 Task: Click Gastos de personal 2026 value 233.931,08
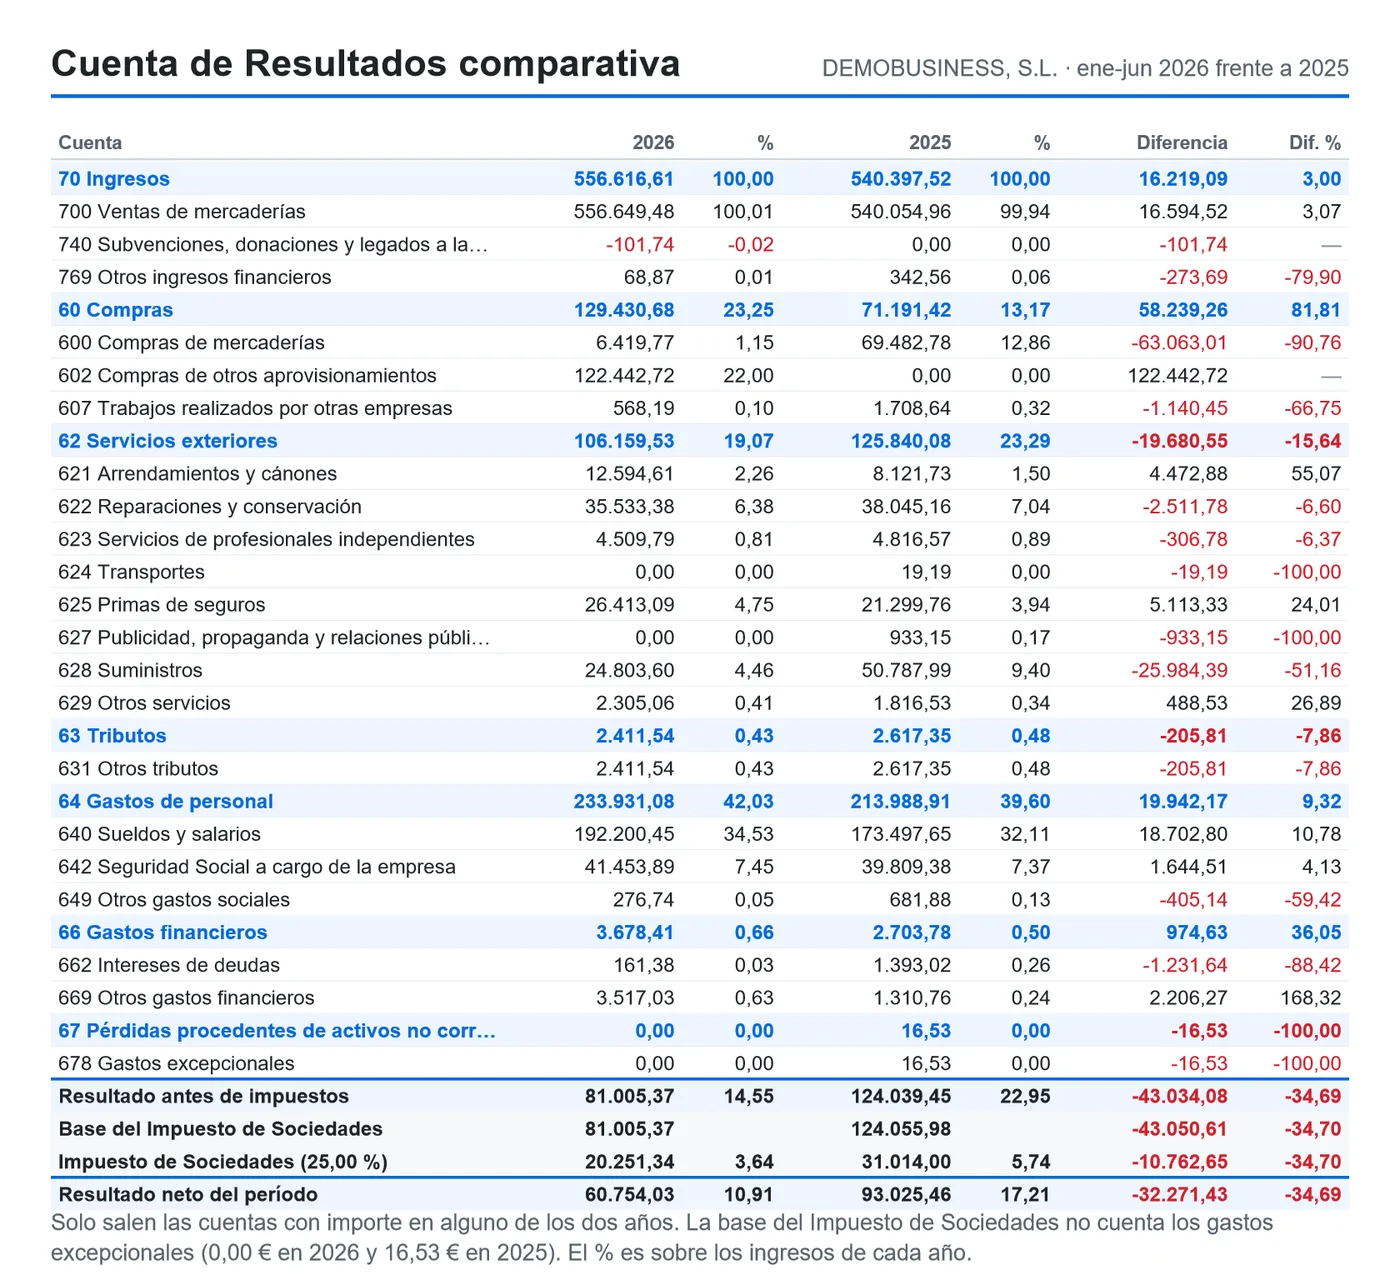click(624, 801)
